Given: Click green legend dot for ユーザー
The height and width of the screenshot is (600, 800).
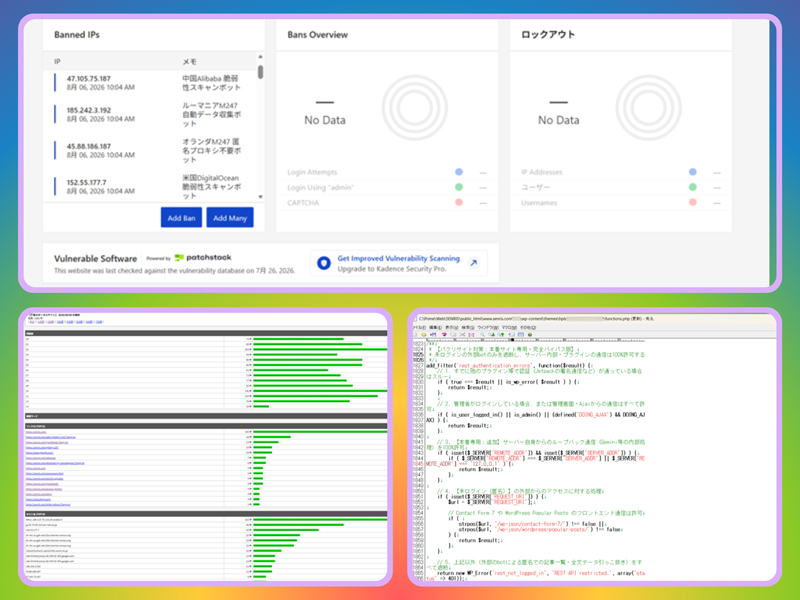Looking at the screenshot, I should [692, 187].
